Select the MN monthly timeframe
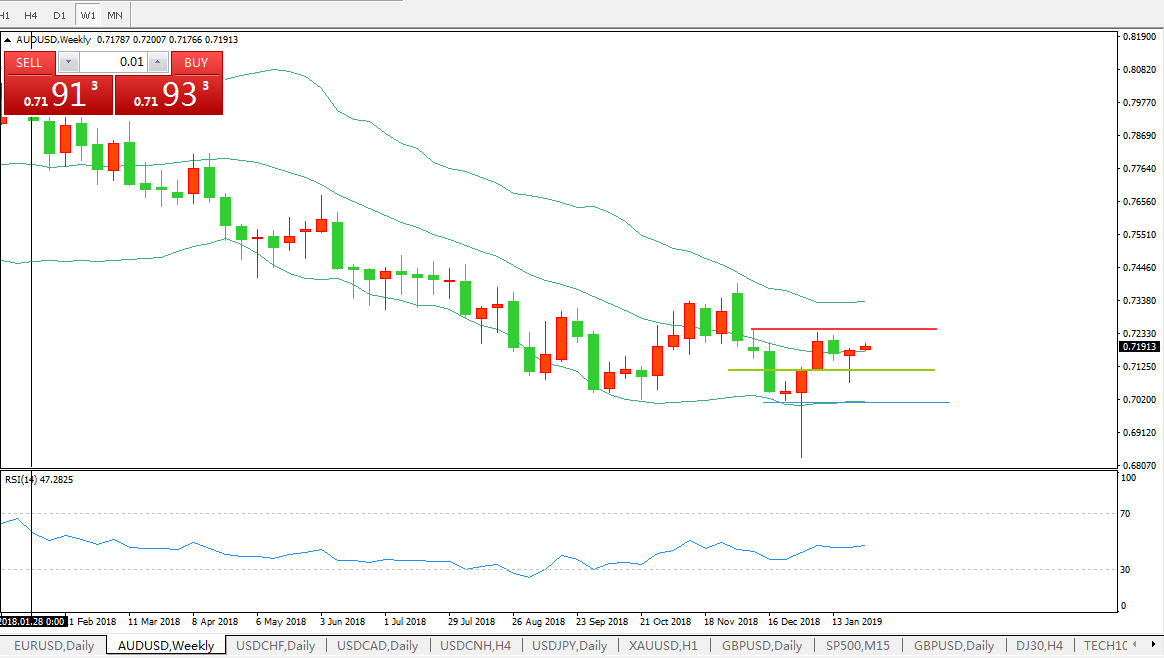The height and width of the screenshot is (658, 1164). [116, 15]
